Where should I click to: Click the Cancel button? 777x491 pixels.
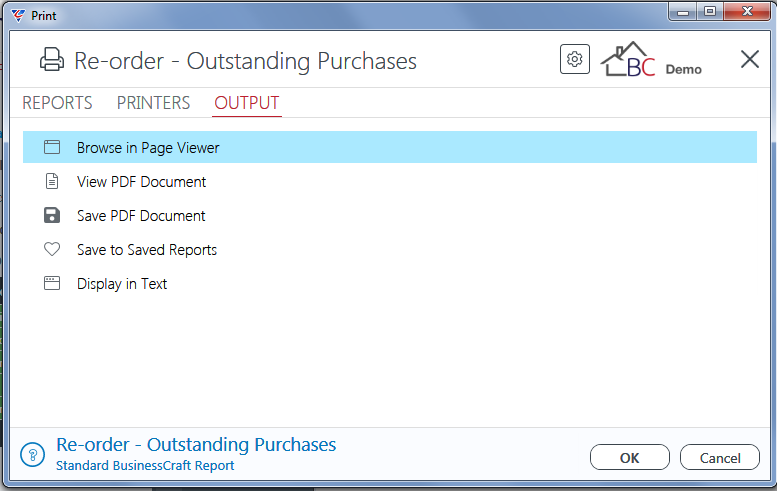(x=720, y=457)
